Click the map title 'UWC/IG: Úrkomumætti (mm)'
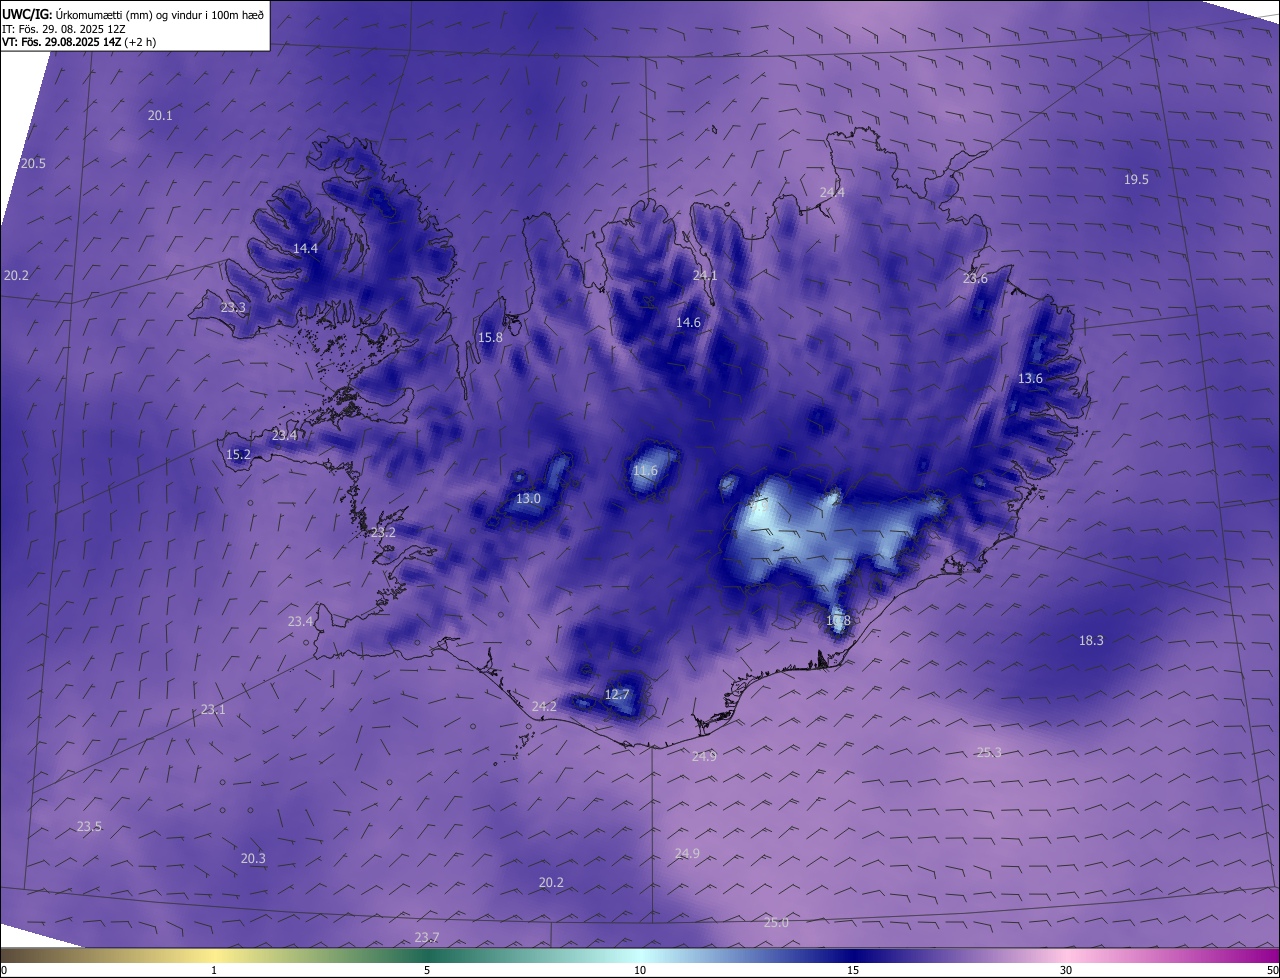The height and width of the screenshot is (978, 1280). pos(78,14)
